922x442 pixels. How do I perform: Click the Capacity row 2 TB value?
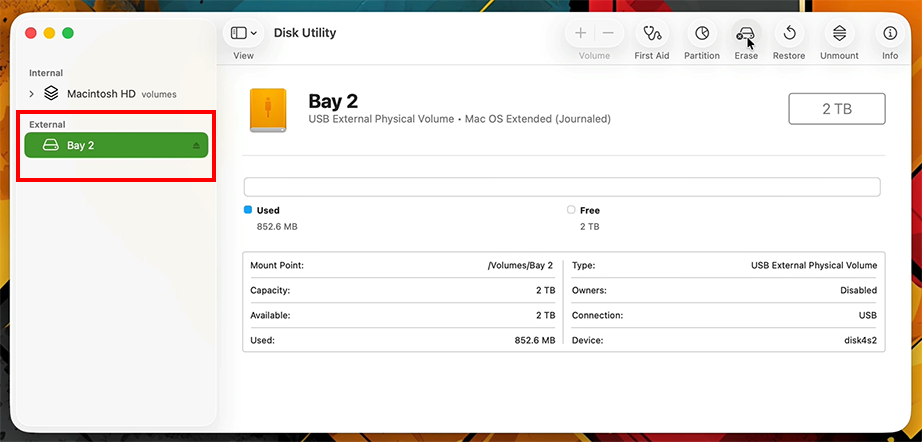point(546,290)
